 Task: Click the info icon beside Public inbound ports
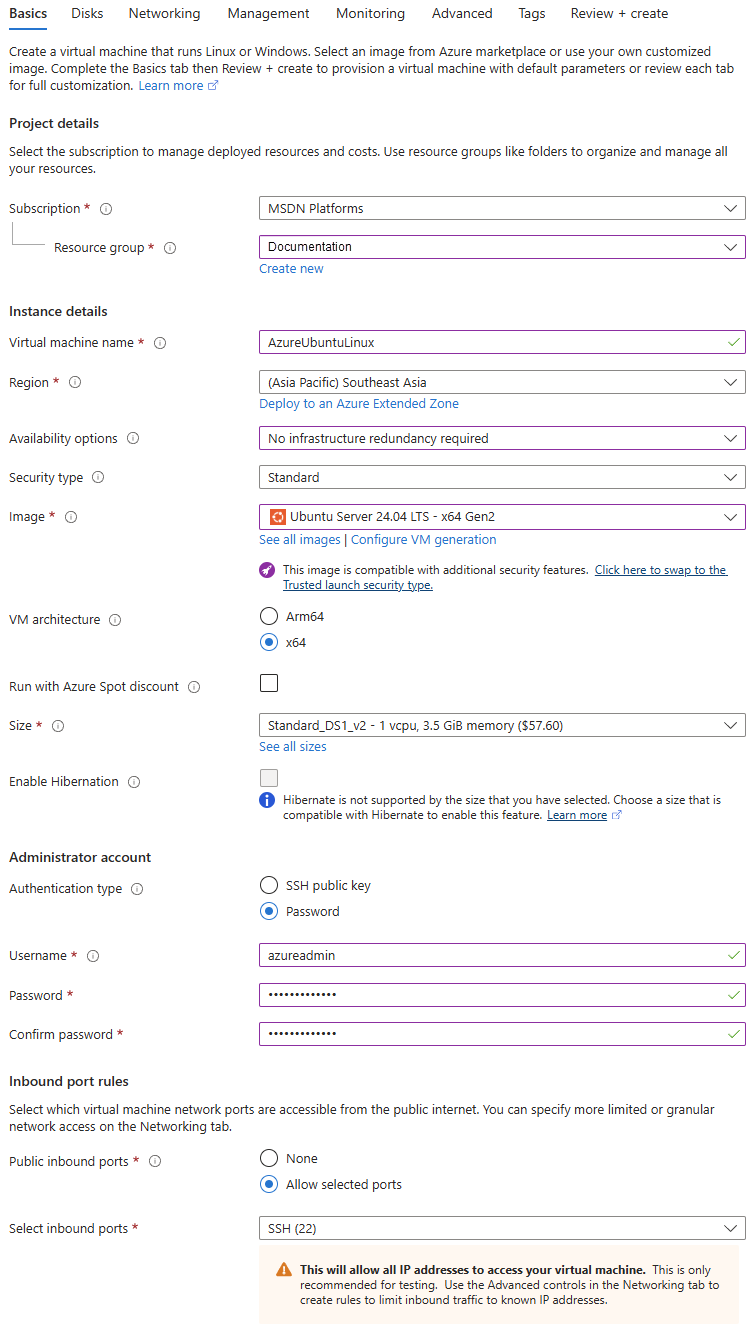[155, 1162]
